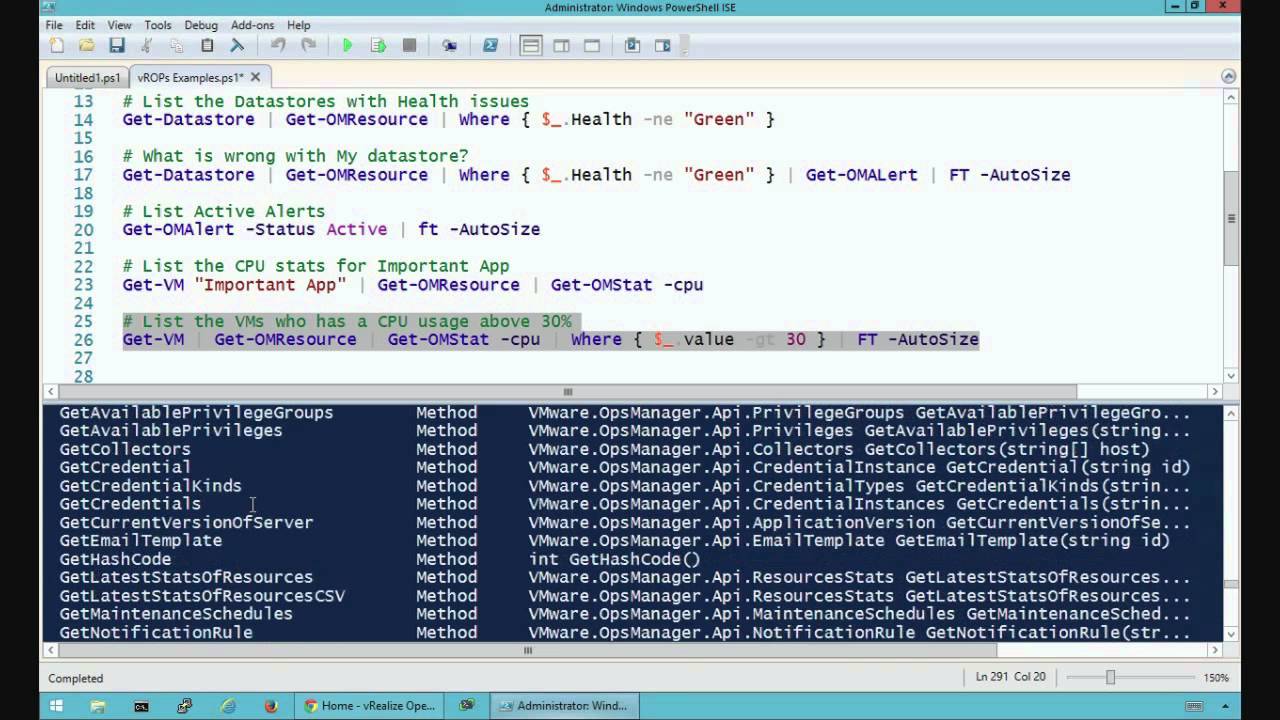The width and height of the screenshot is (1280, 720).
Task: Click GetEmailTemplate in console output
Action: click(140, 540)
